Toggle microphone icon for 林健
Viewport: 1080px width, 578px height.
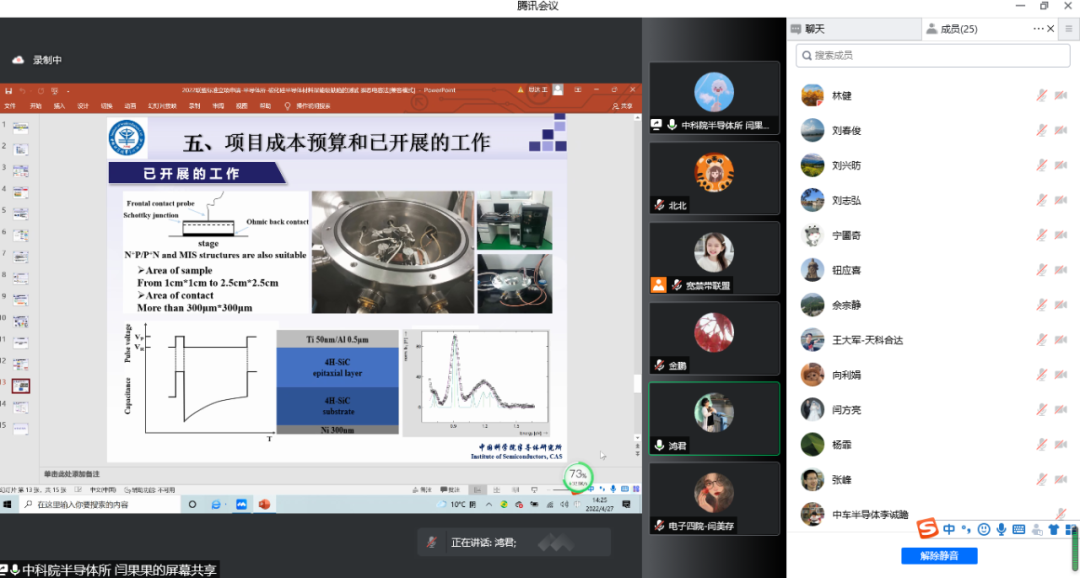tap(1041, 96)
